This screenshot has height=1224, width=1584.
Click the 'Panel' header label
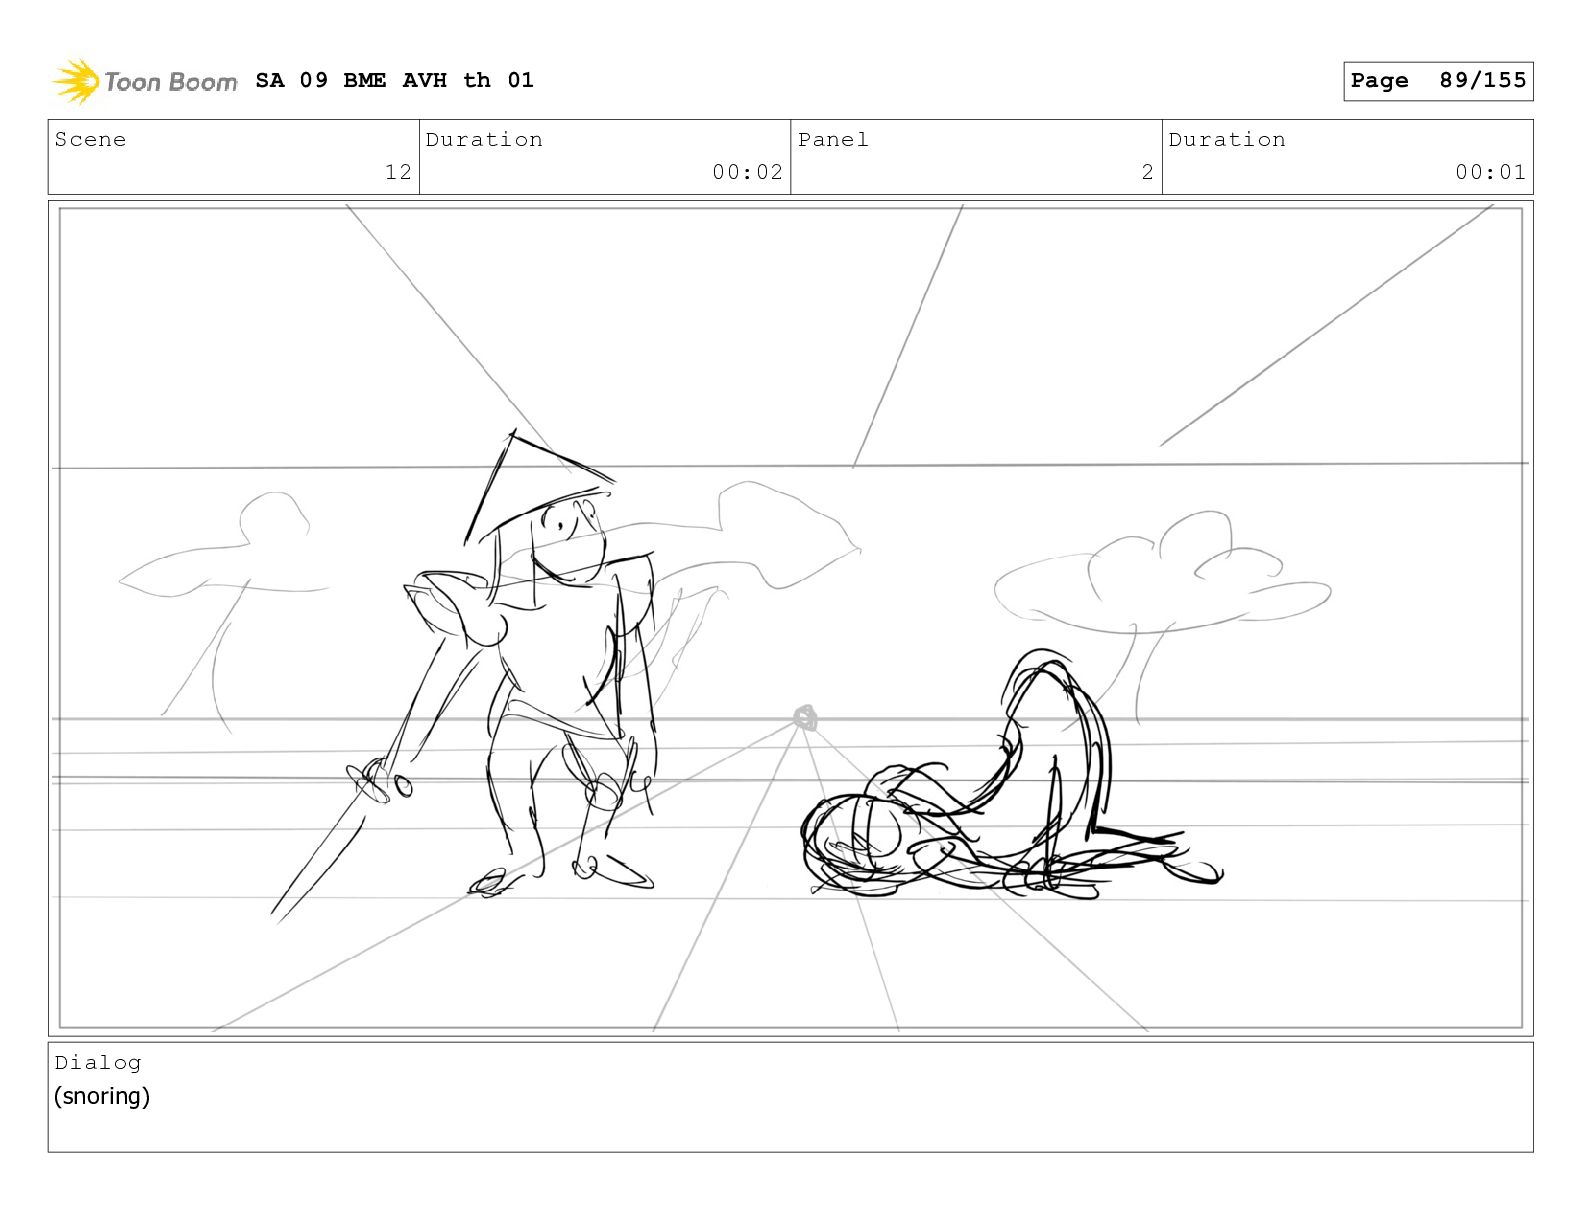[833, 140]
